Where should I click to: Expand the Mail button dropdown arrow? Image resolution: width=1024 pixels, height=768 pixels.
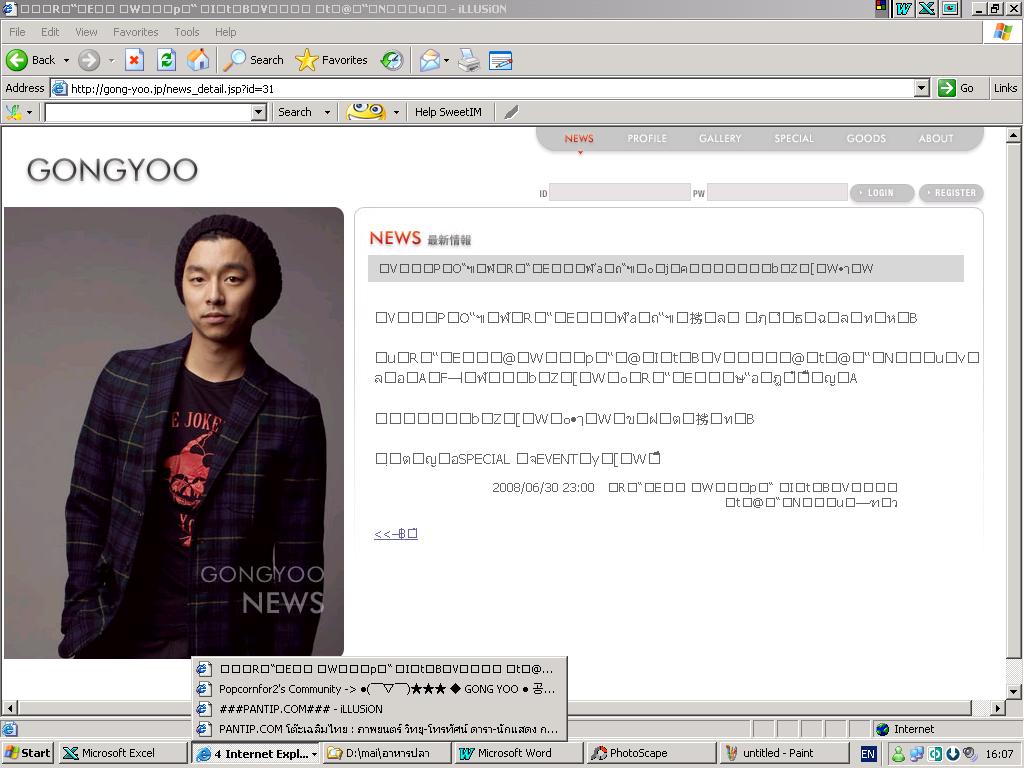[447, 60]
